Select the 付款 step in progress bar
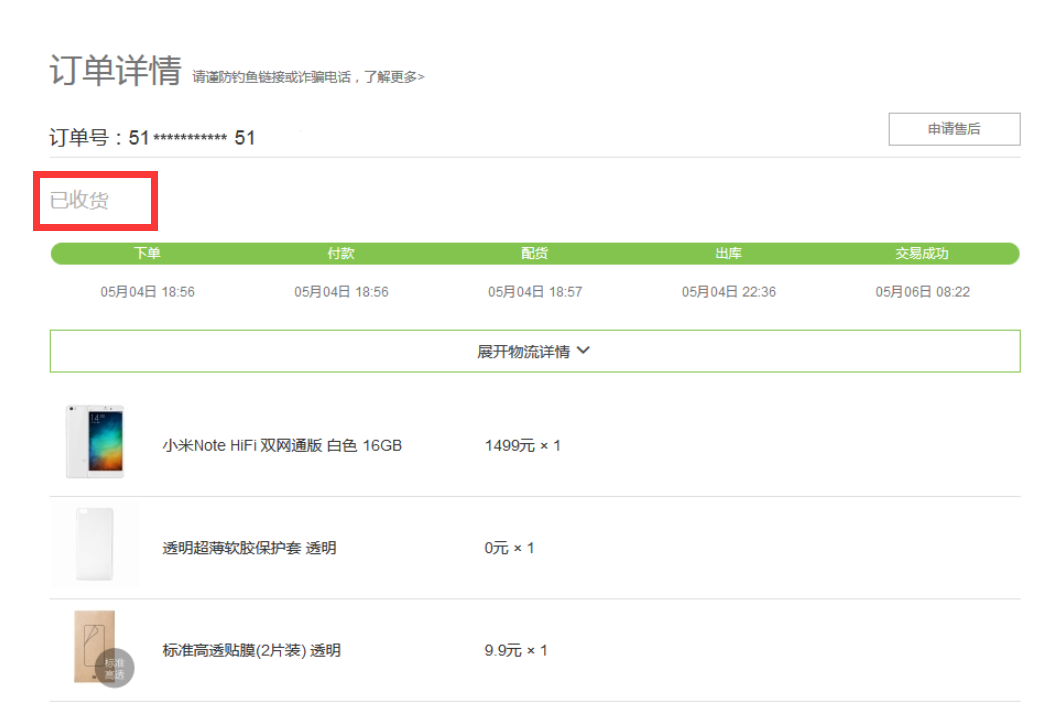The image size is (1061, 711). (x=341, y=254)
